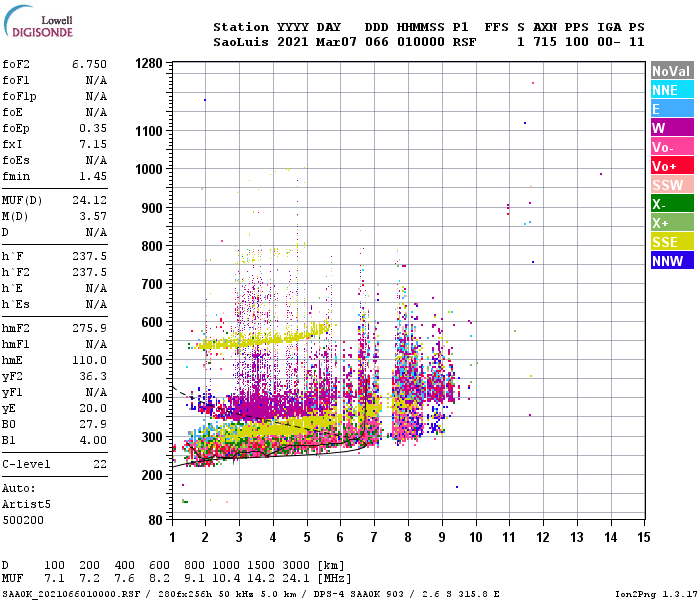
Task: Select the NNE cyan legend swatch
Action: (x=672, y=90)
